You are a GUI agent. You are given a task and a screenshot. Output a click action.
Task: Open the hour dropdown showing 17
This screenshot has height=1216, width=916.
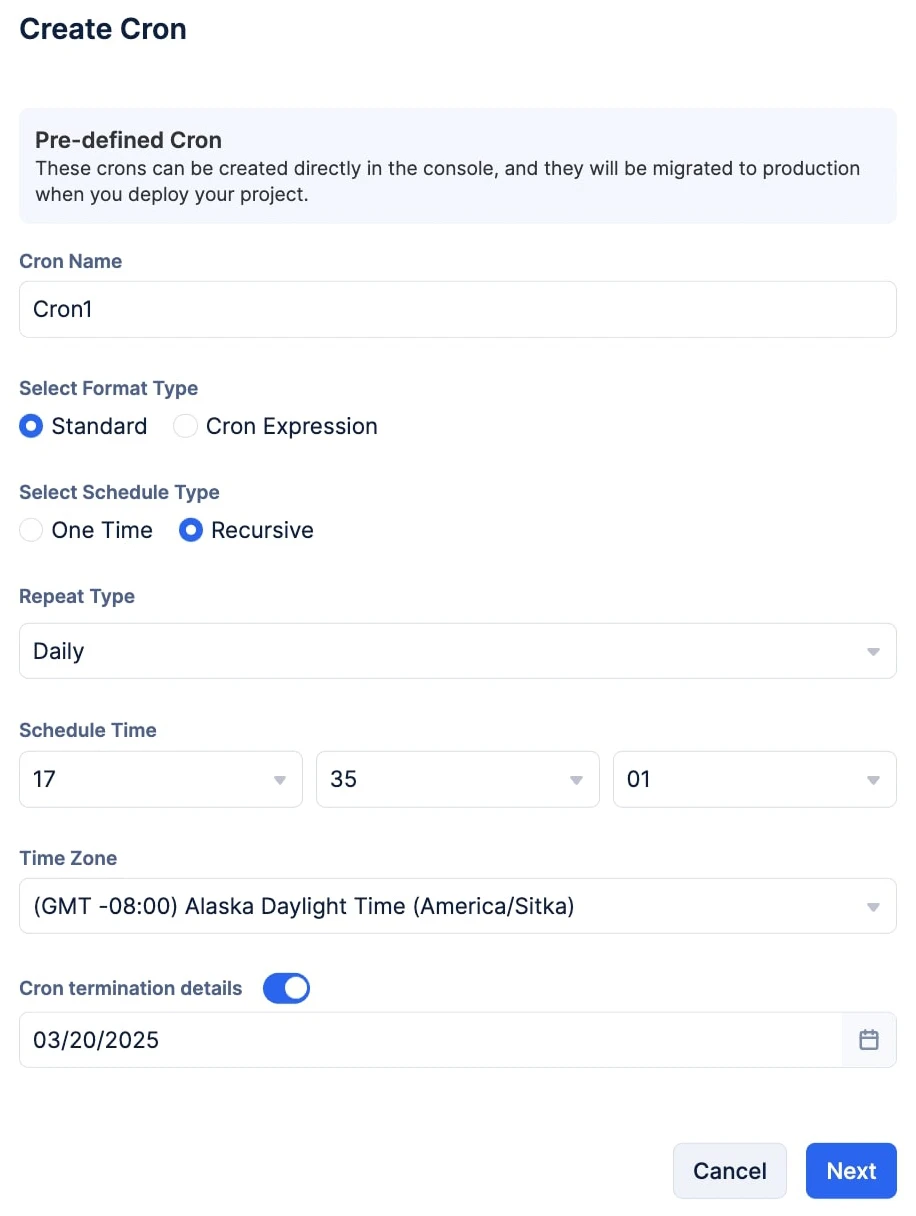pyautogui.click(x=161, y=779)
